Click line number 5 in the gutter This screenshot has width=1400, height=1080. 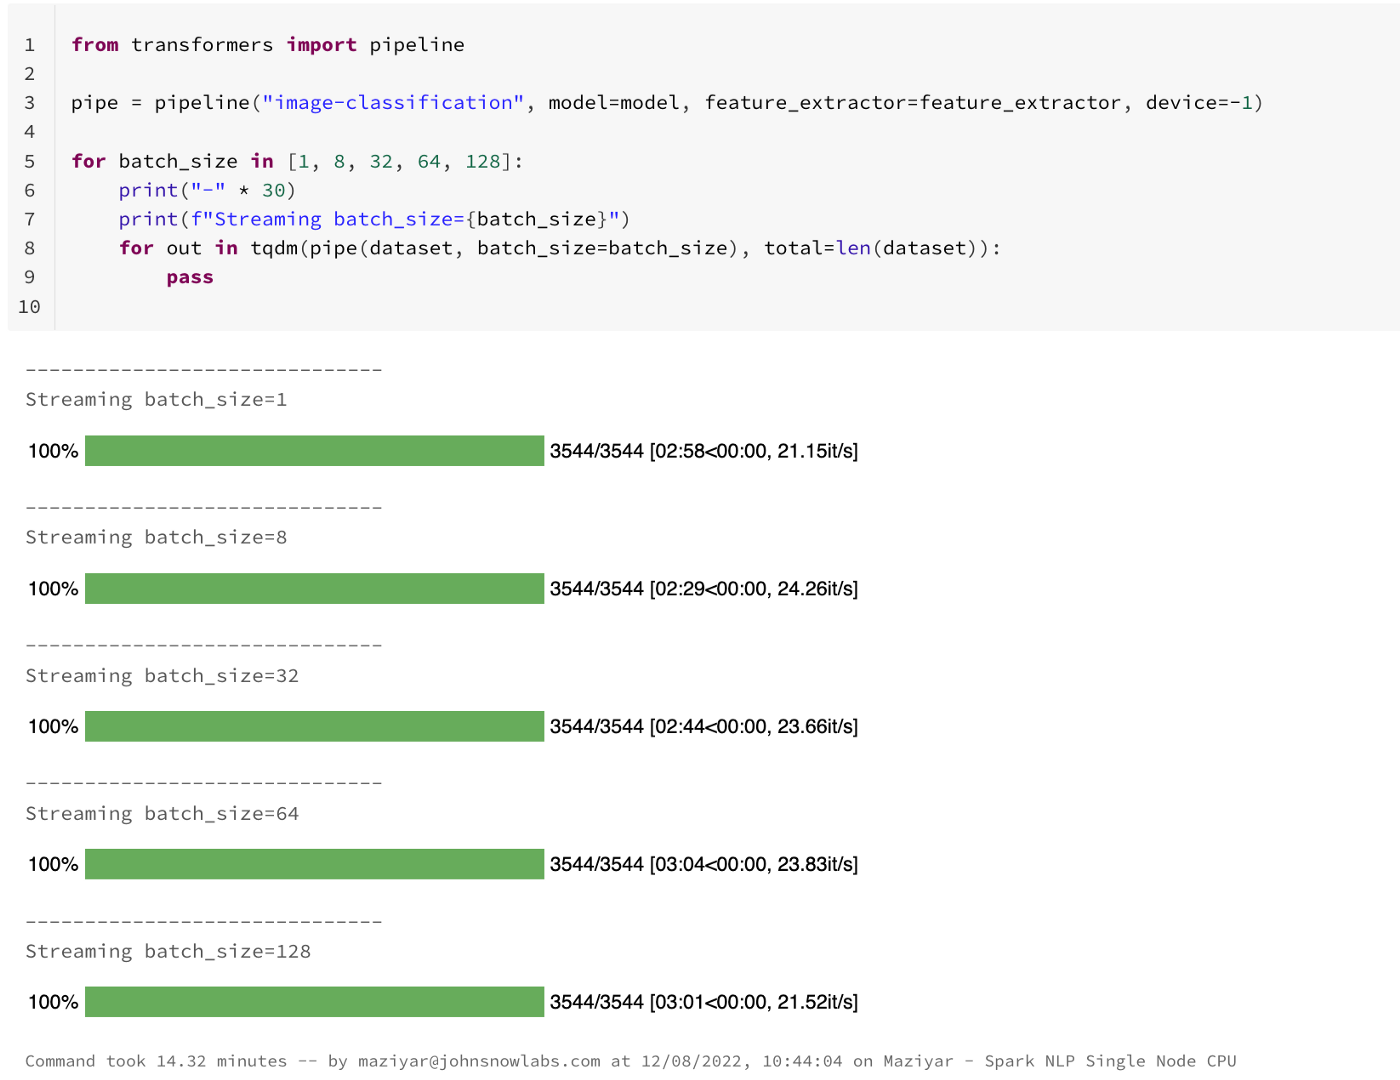(x=30, y=162)
